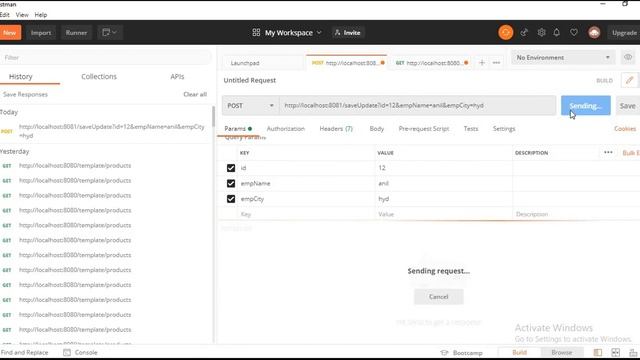The width and height of the screenshot is (640, 360).
Task: Click the value cell 'anil'
Action: [x=443, y=183]
